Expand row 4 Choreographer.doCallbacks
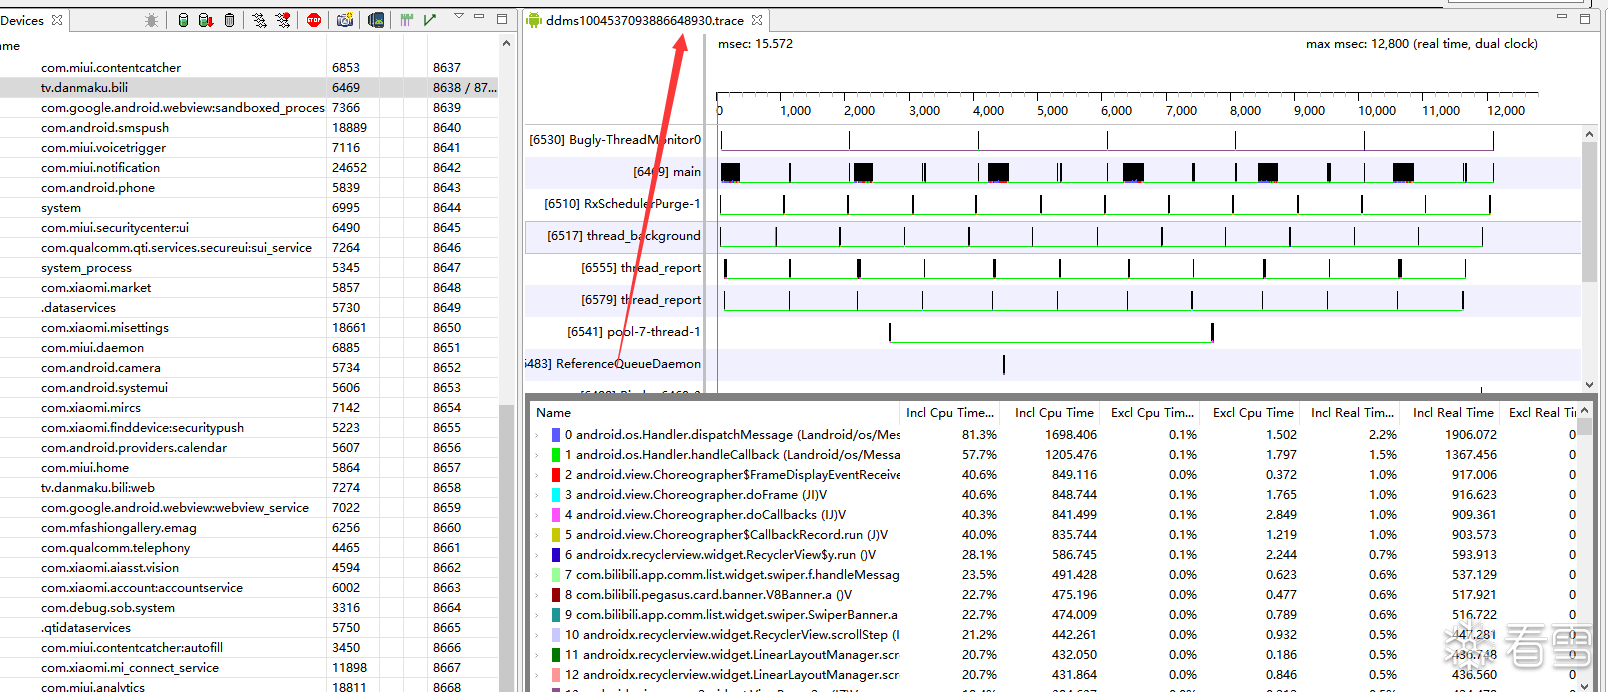The image size is (1608, 692). point(538,515)
